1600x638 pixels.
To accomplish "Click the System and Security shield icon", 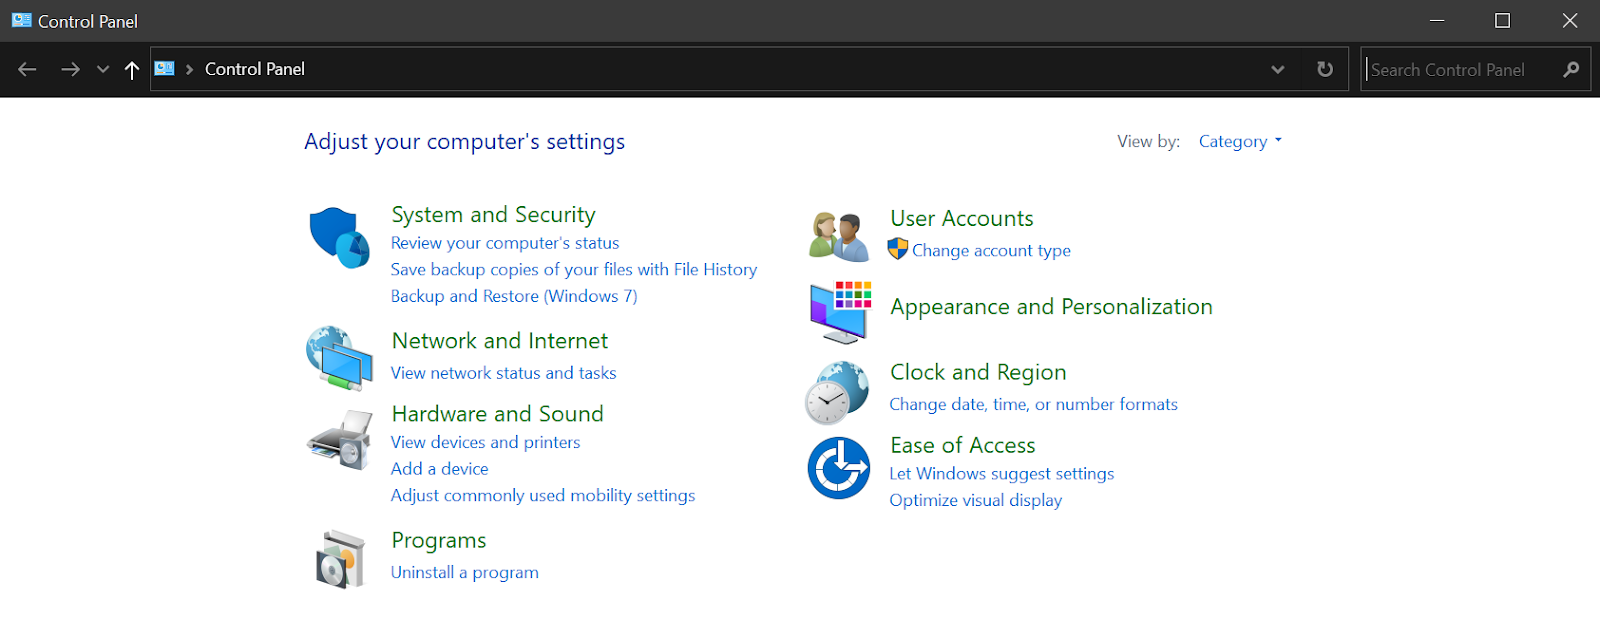I will pos(340,238).
